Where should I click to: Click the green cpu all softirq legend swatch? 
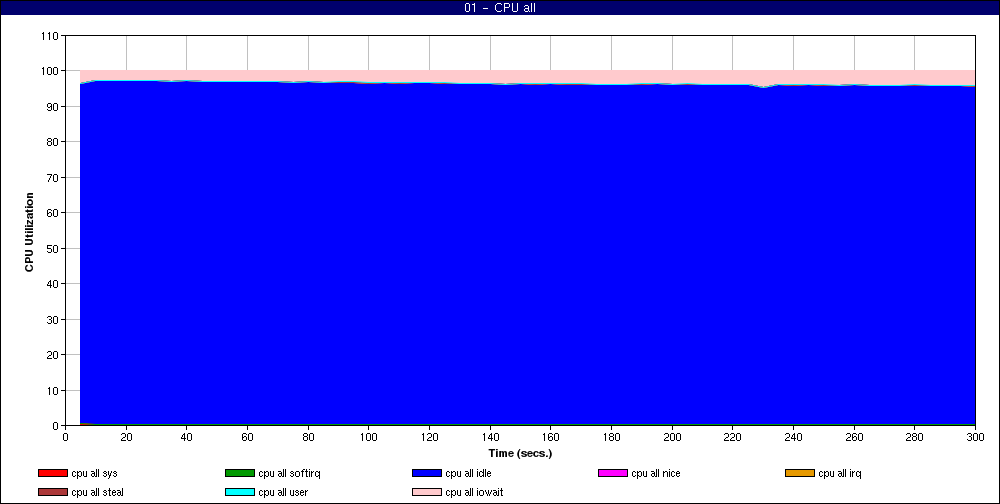click(x=240, y=473)
